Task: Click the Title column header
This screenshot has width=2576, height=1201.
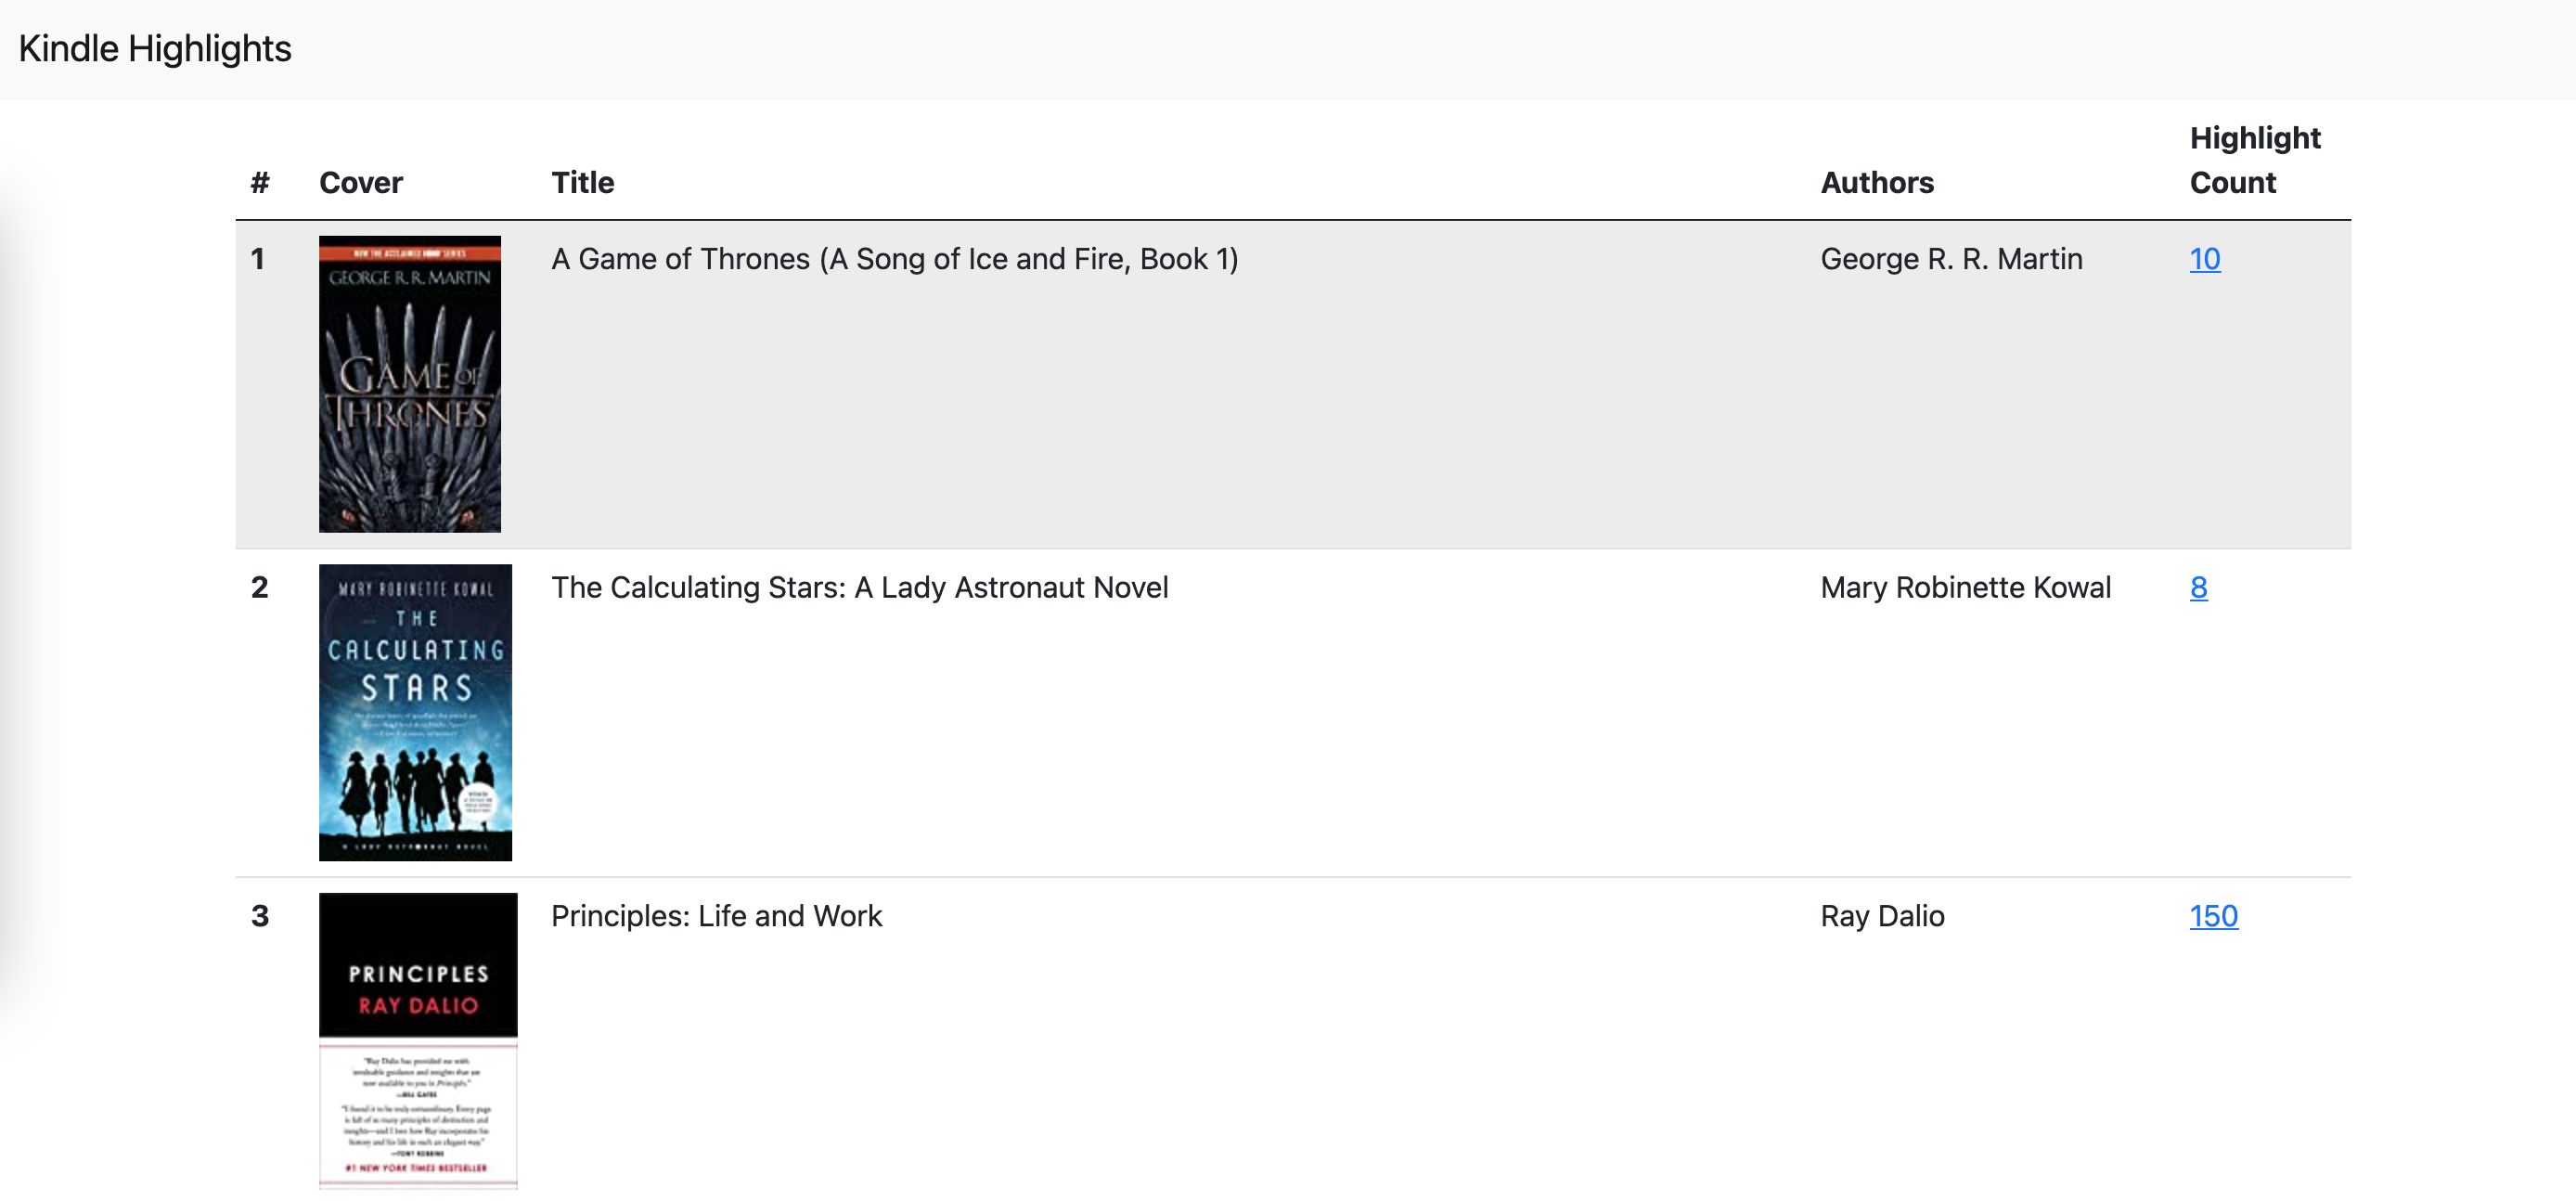Action: click(583, 182)
